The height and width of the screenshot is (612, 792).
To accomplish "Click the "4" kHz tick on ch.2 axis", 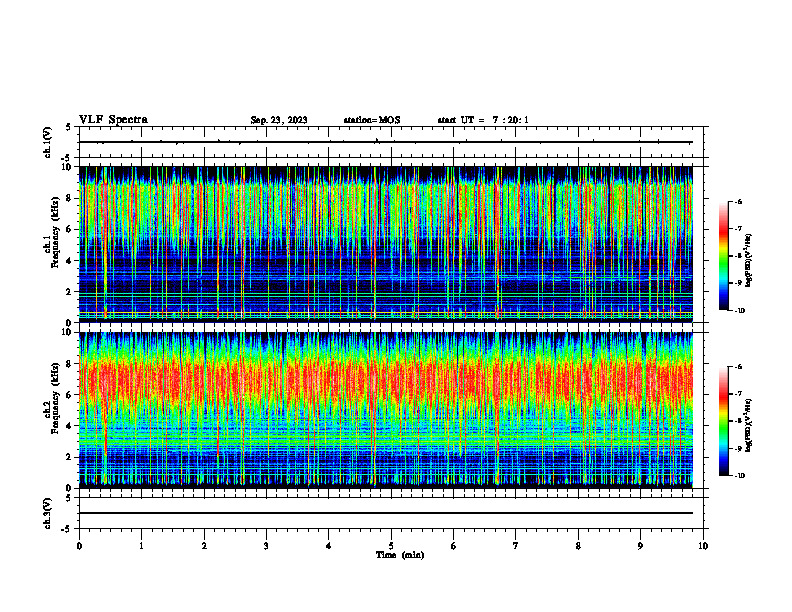I will click(70, 426).
